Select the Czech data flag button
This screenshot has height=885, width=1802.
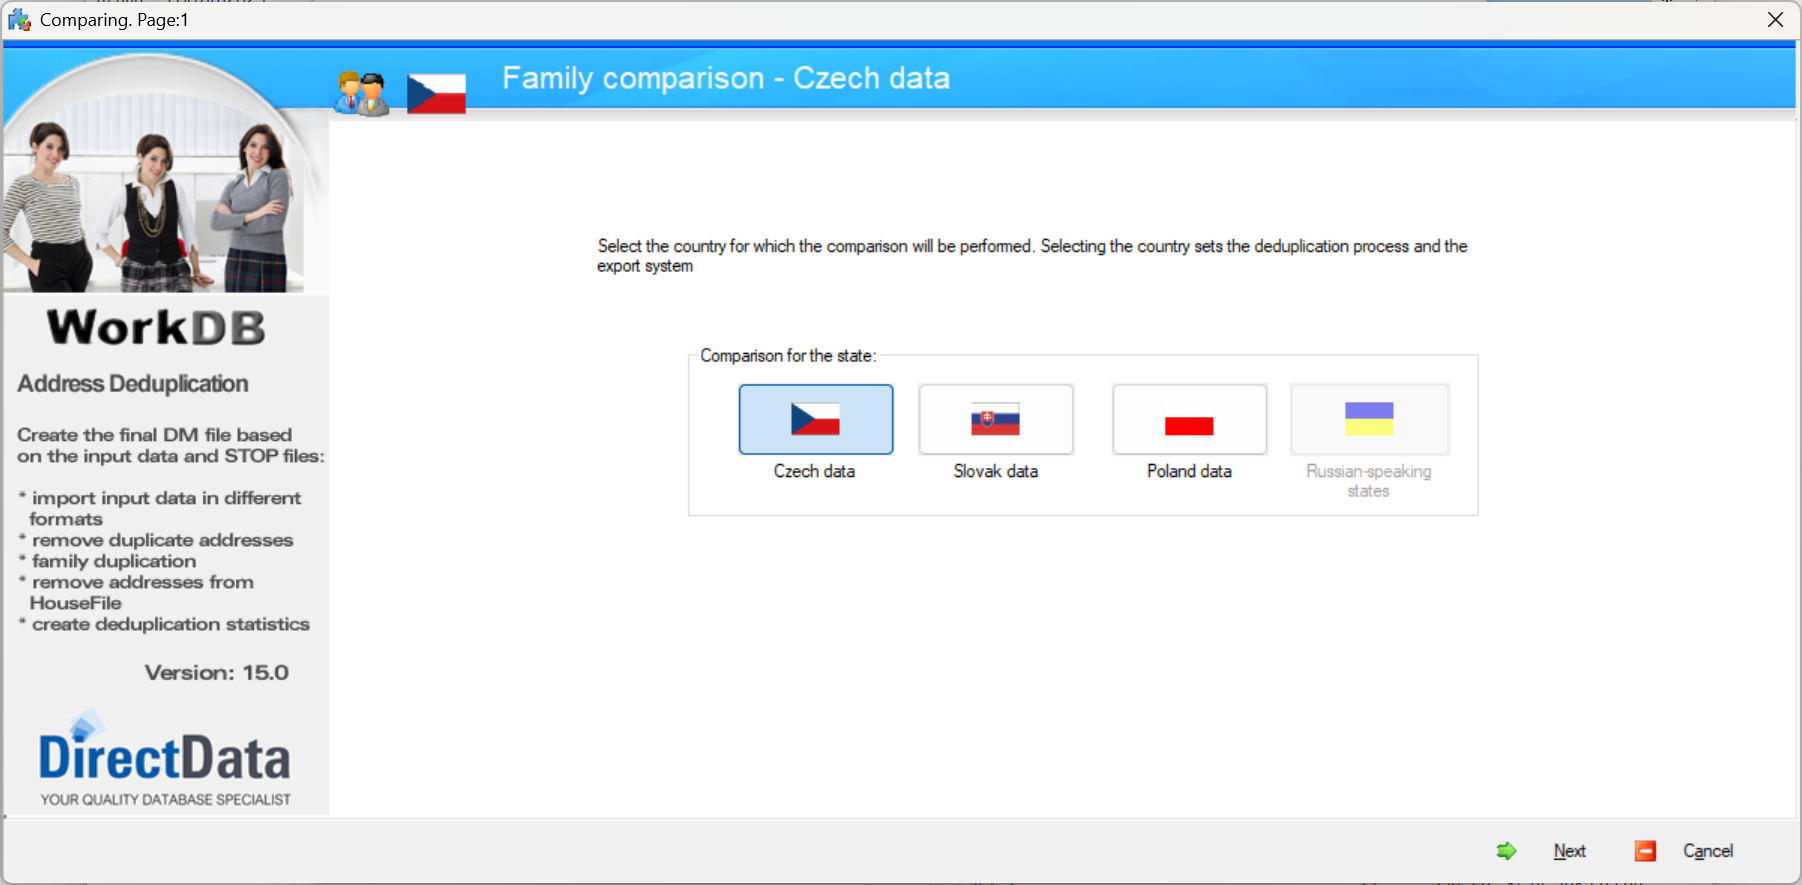tap(815, 419)
